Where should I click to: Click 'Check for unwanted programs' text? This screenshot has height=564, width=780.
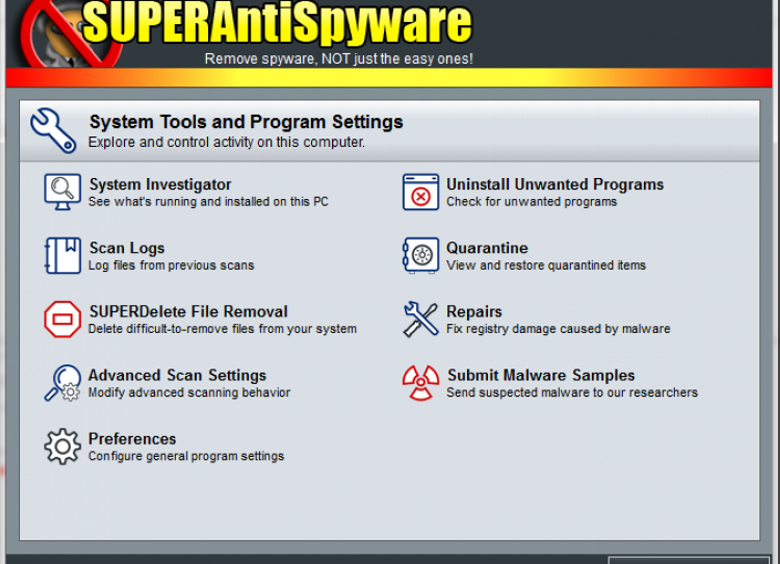(x=531, y=202)
